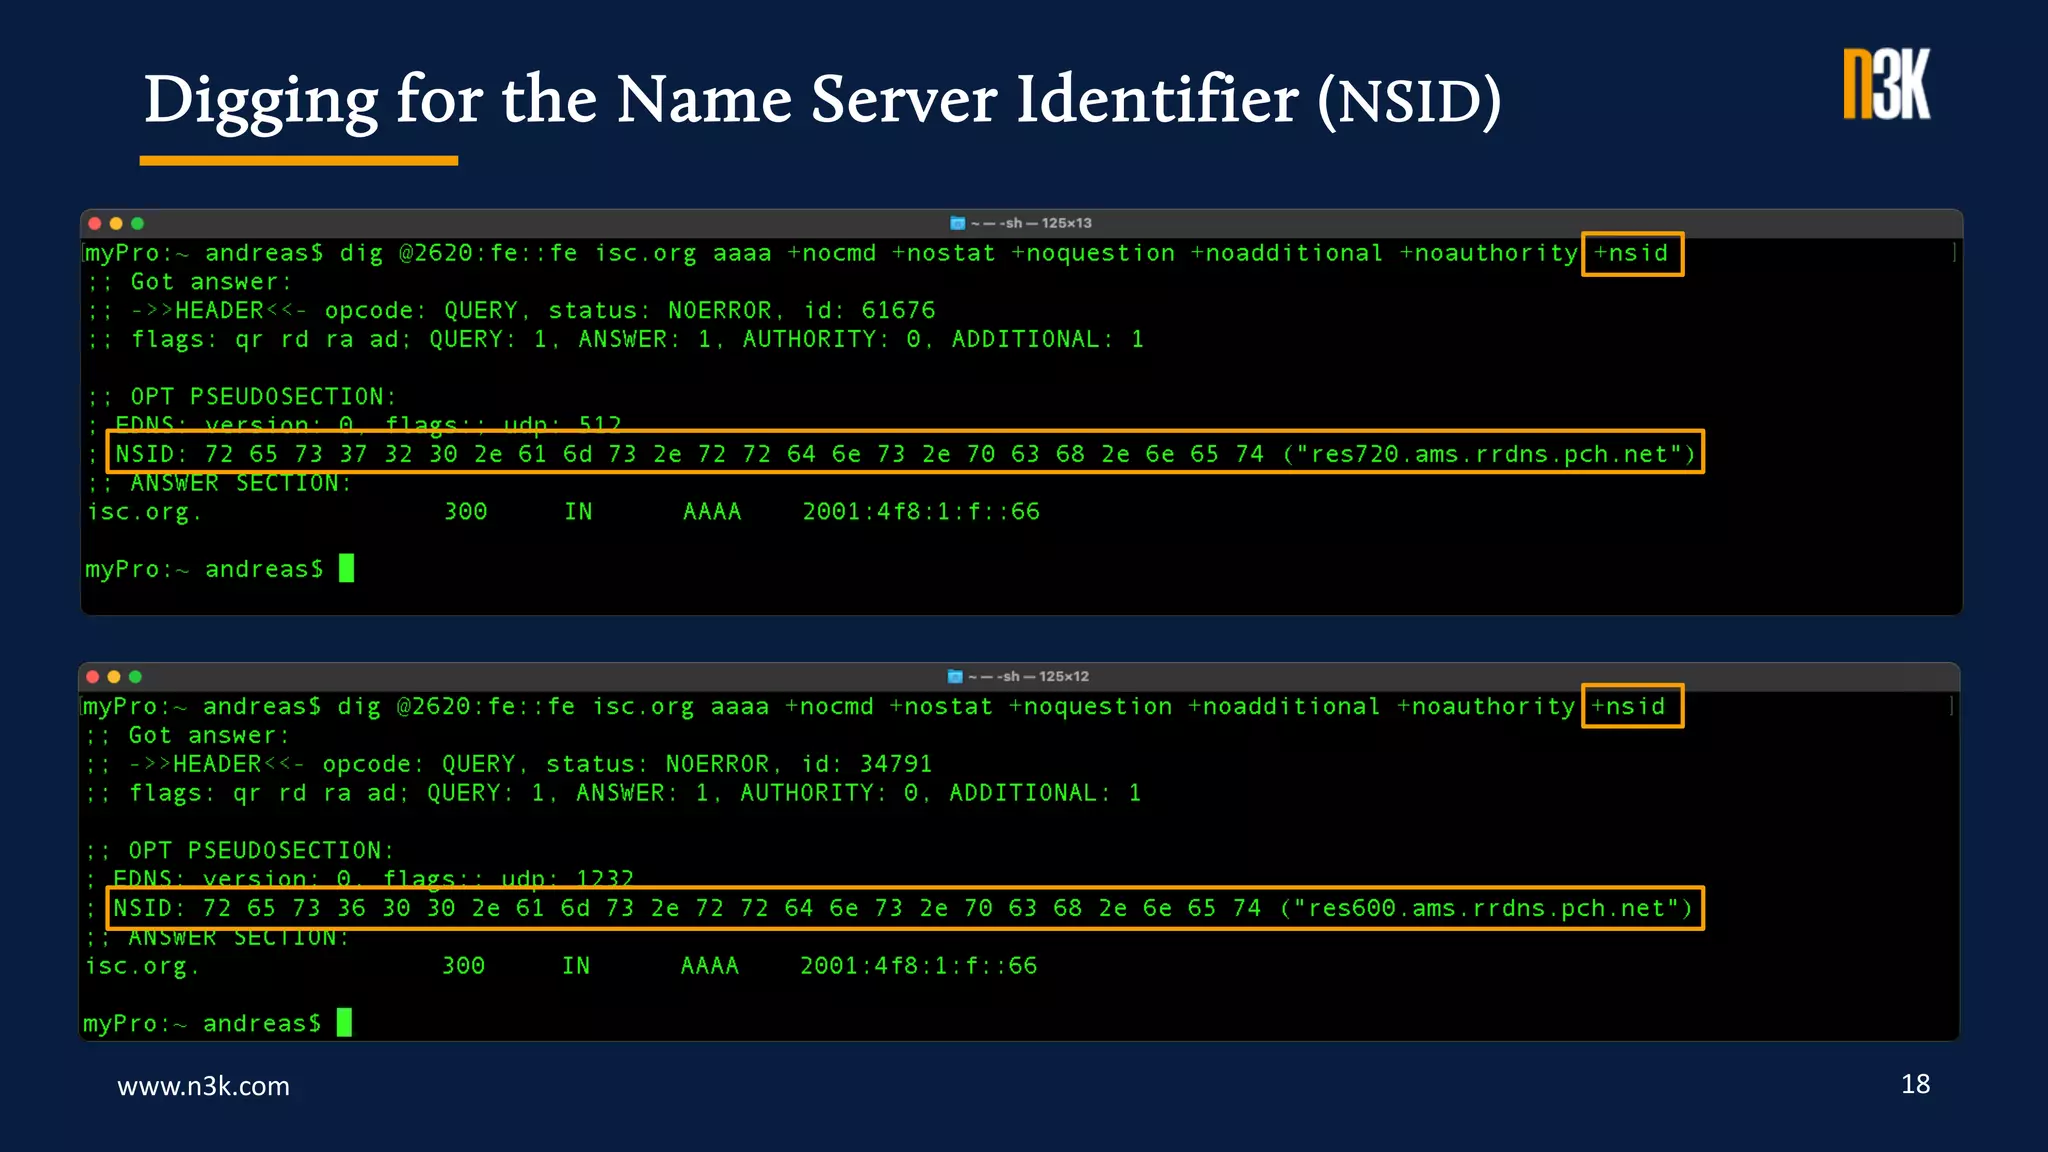This screenshot has width=2048, height=1152.
Task: Click the lower terminal title '-sh — 125×12'
Action: 1043,676
